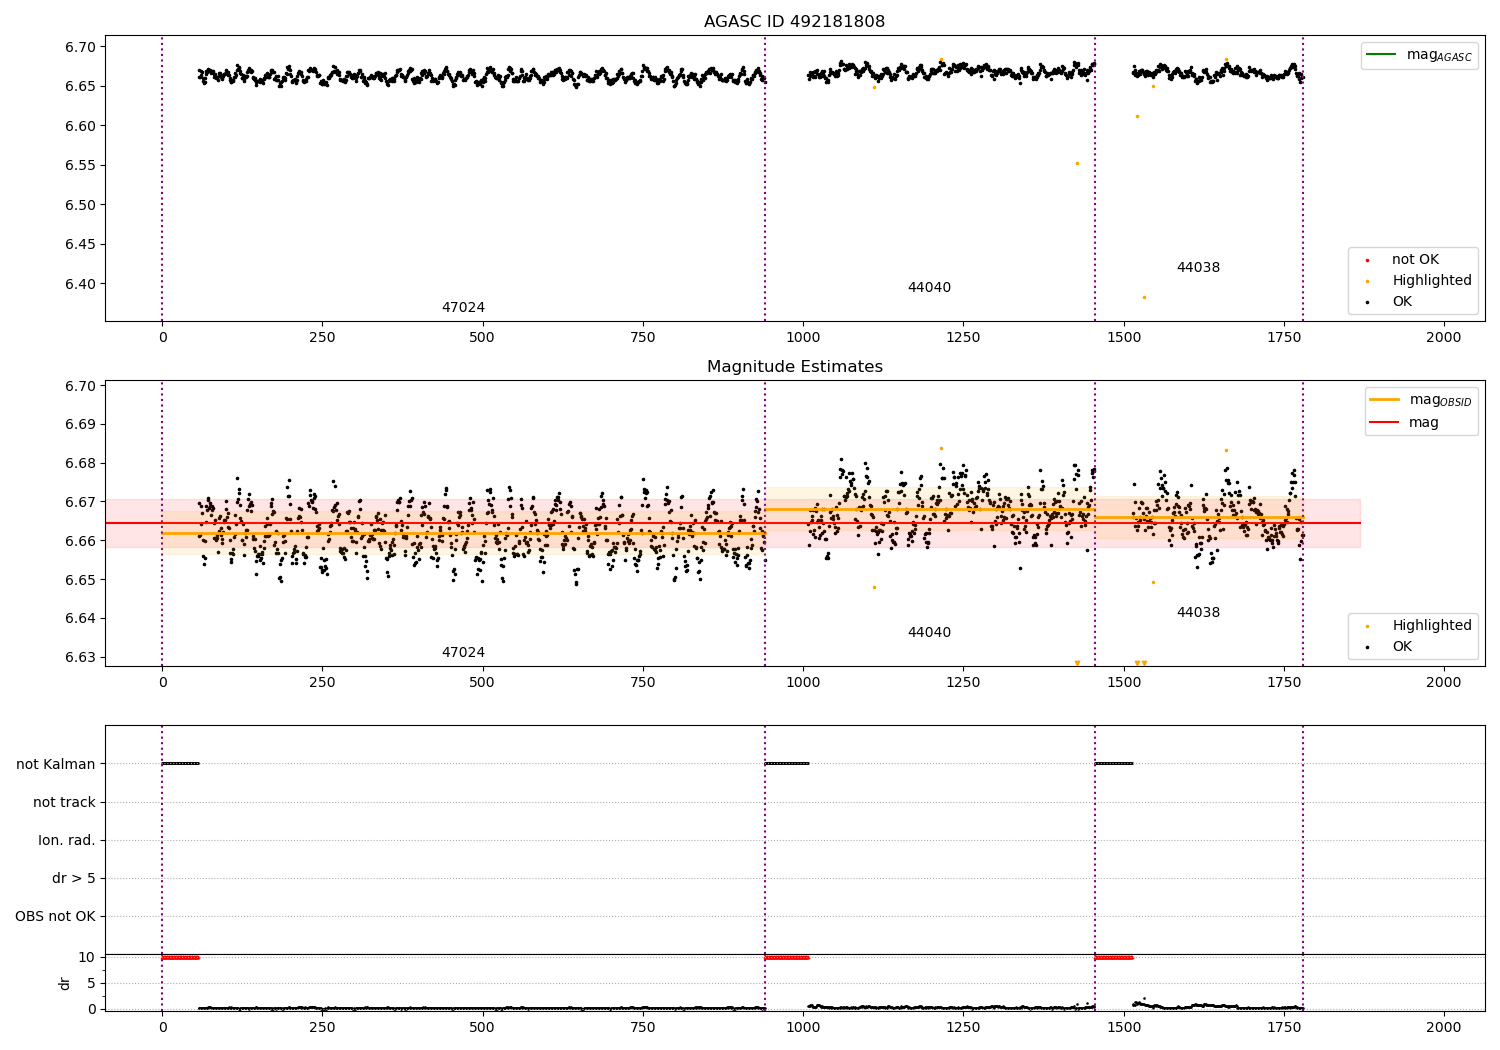Click the 'Ion. rad.' axis label
Screen dimensions: 1500x1050
(67, 840)
